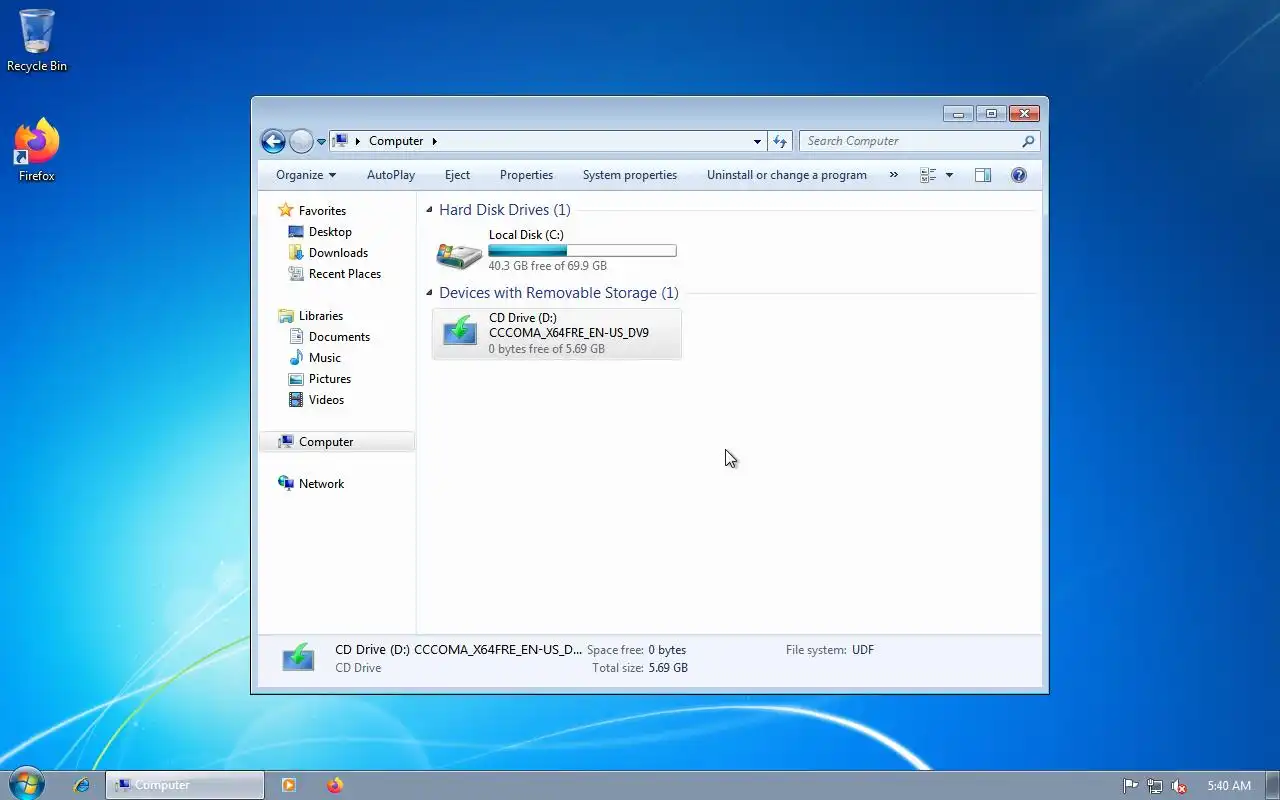Go back with the Back arrow button
This screenshot has height=800, width=1280.
click(273, 141)
